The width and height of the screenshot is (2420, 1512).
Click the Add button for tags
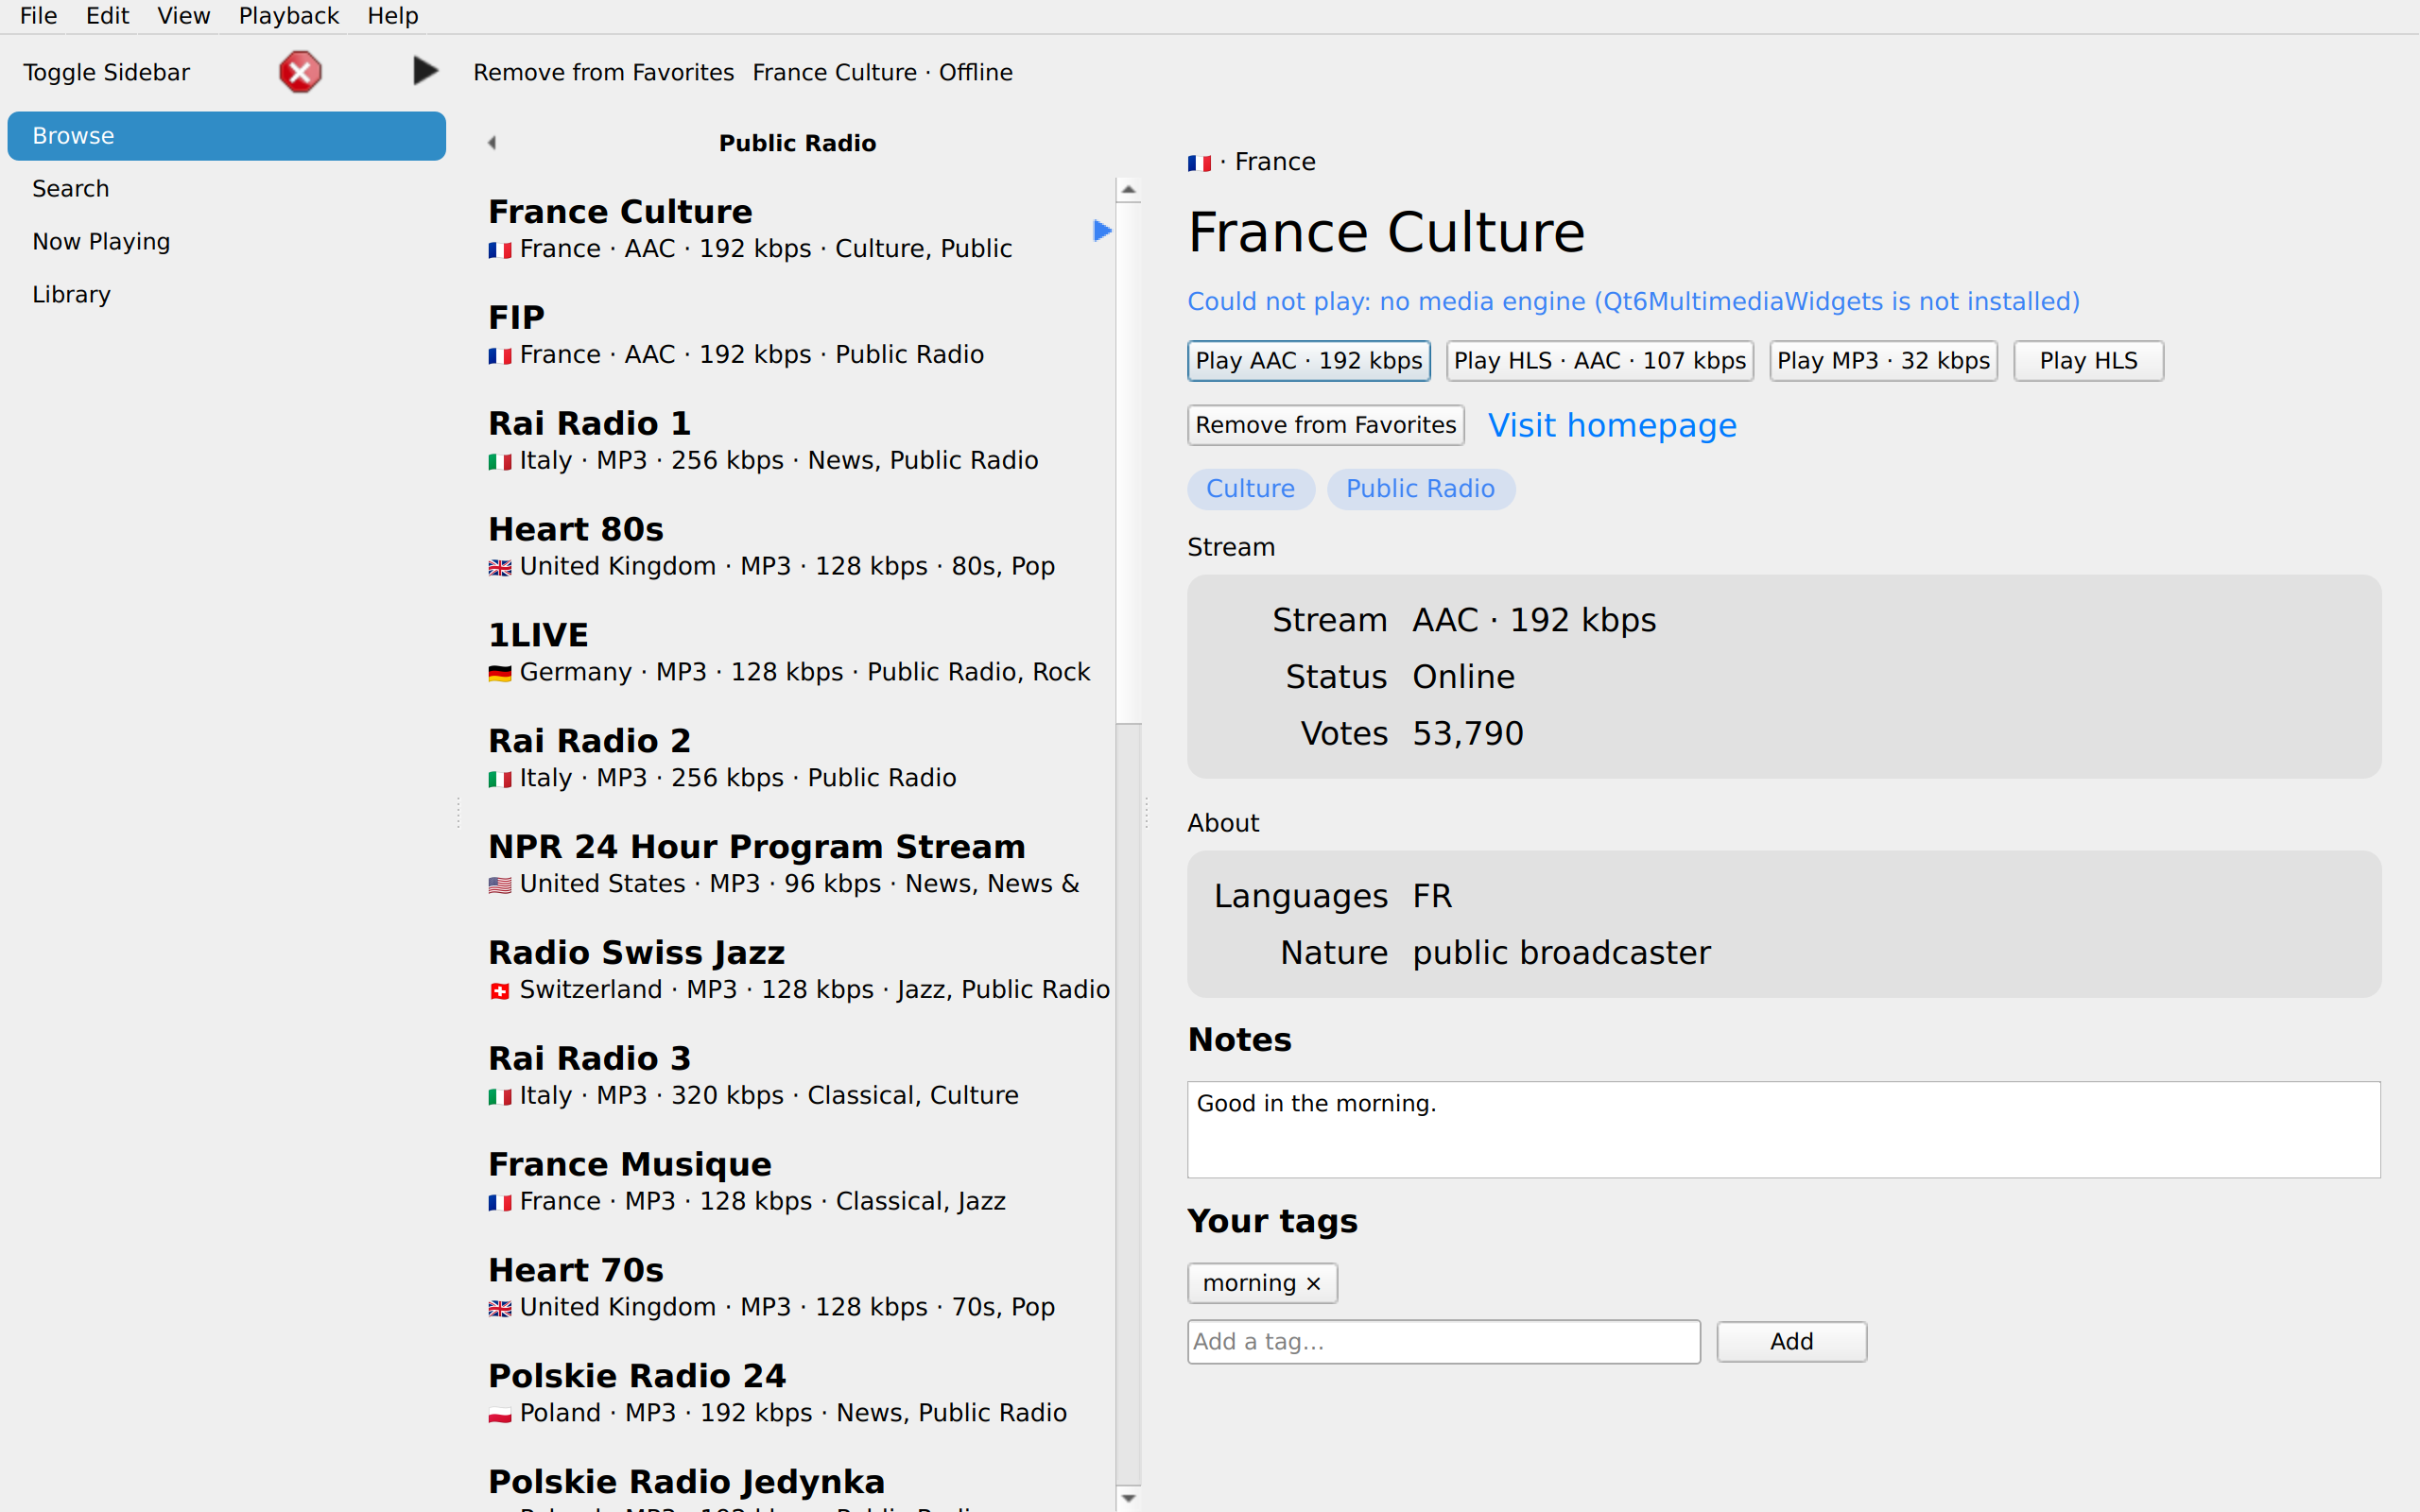click(x=1792, y=1342)
